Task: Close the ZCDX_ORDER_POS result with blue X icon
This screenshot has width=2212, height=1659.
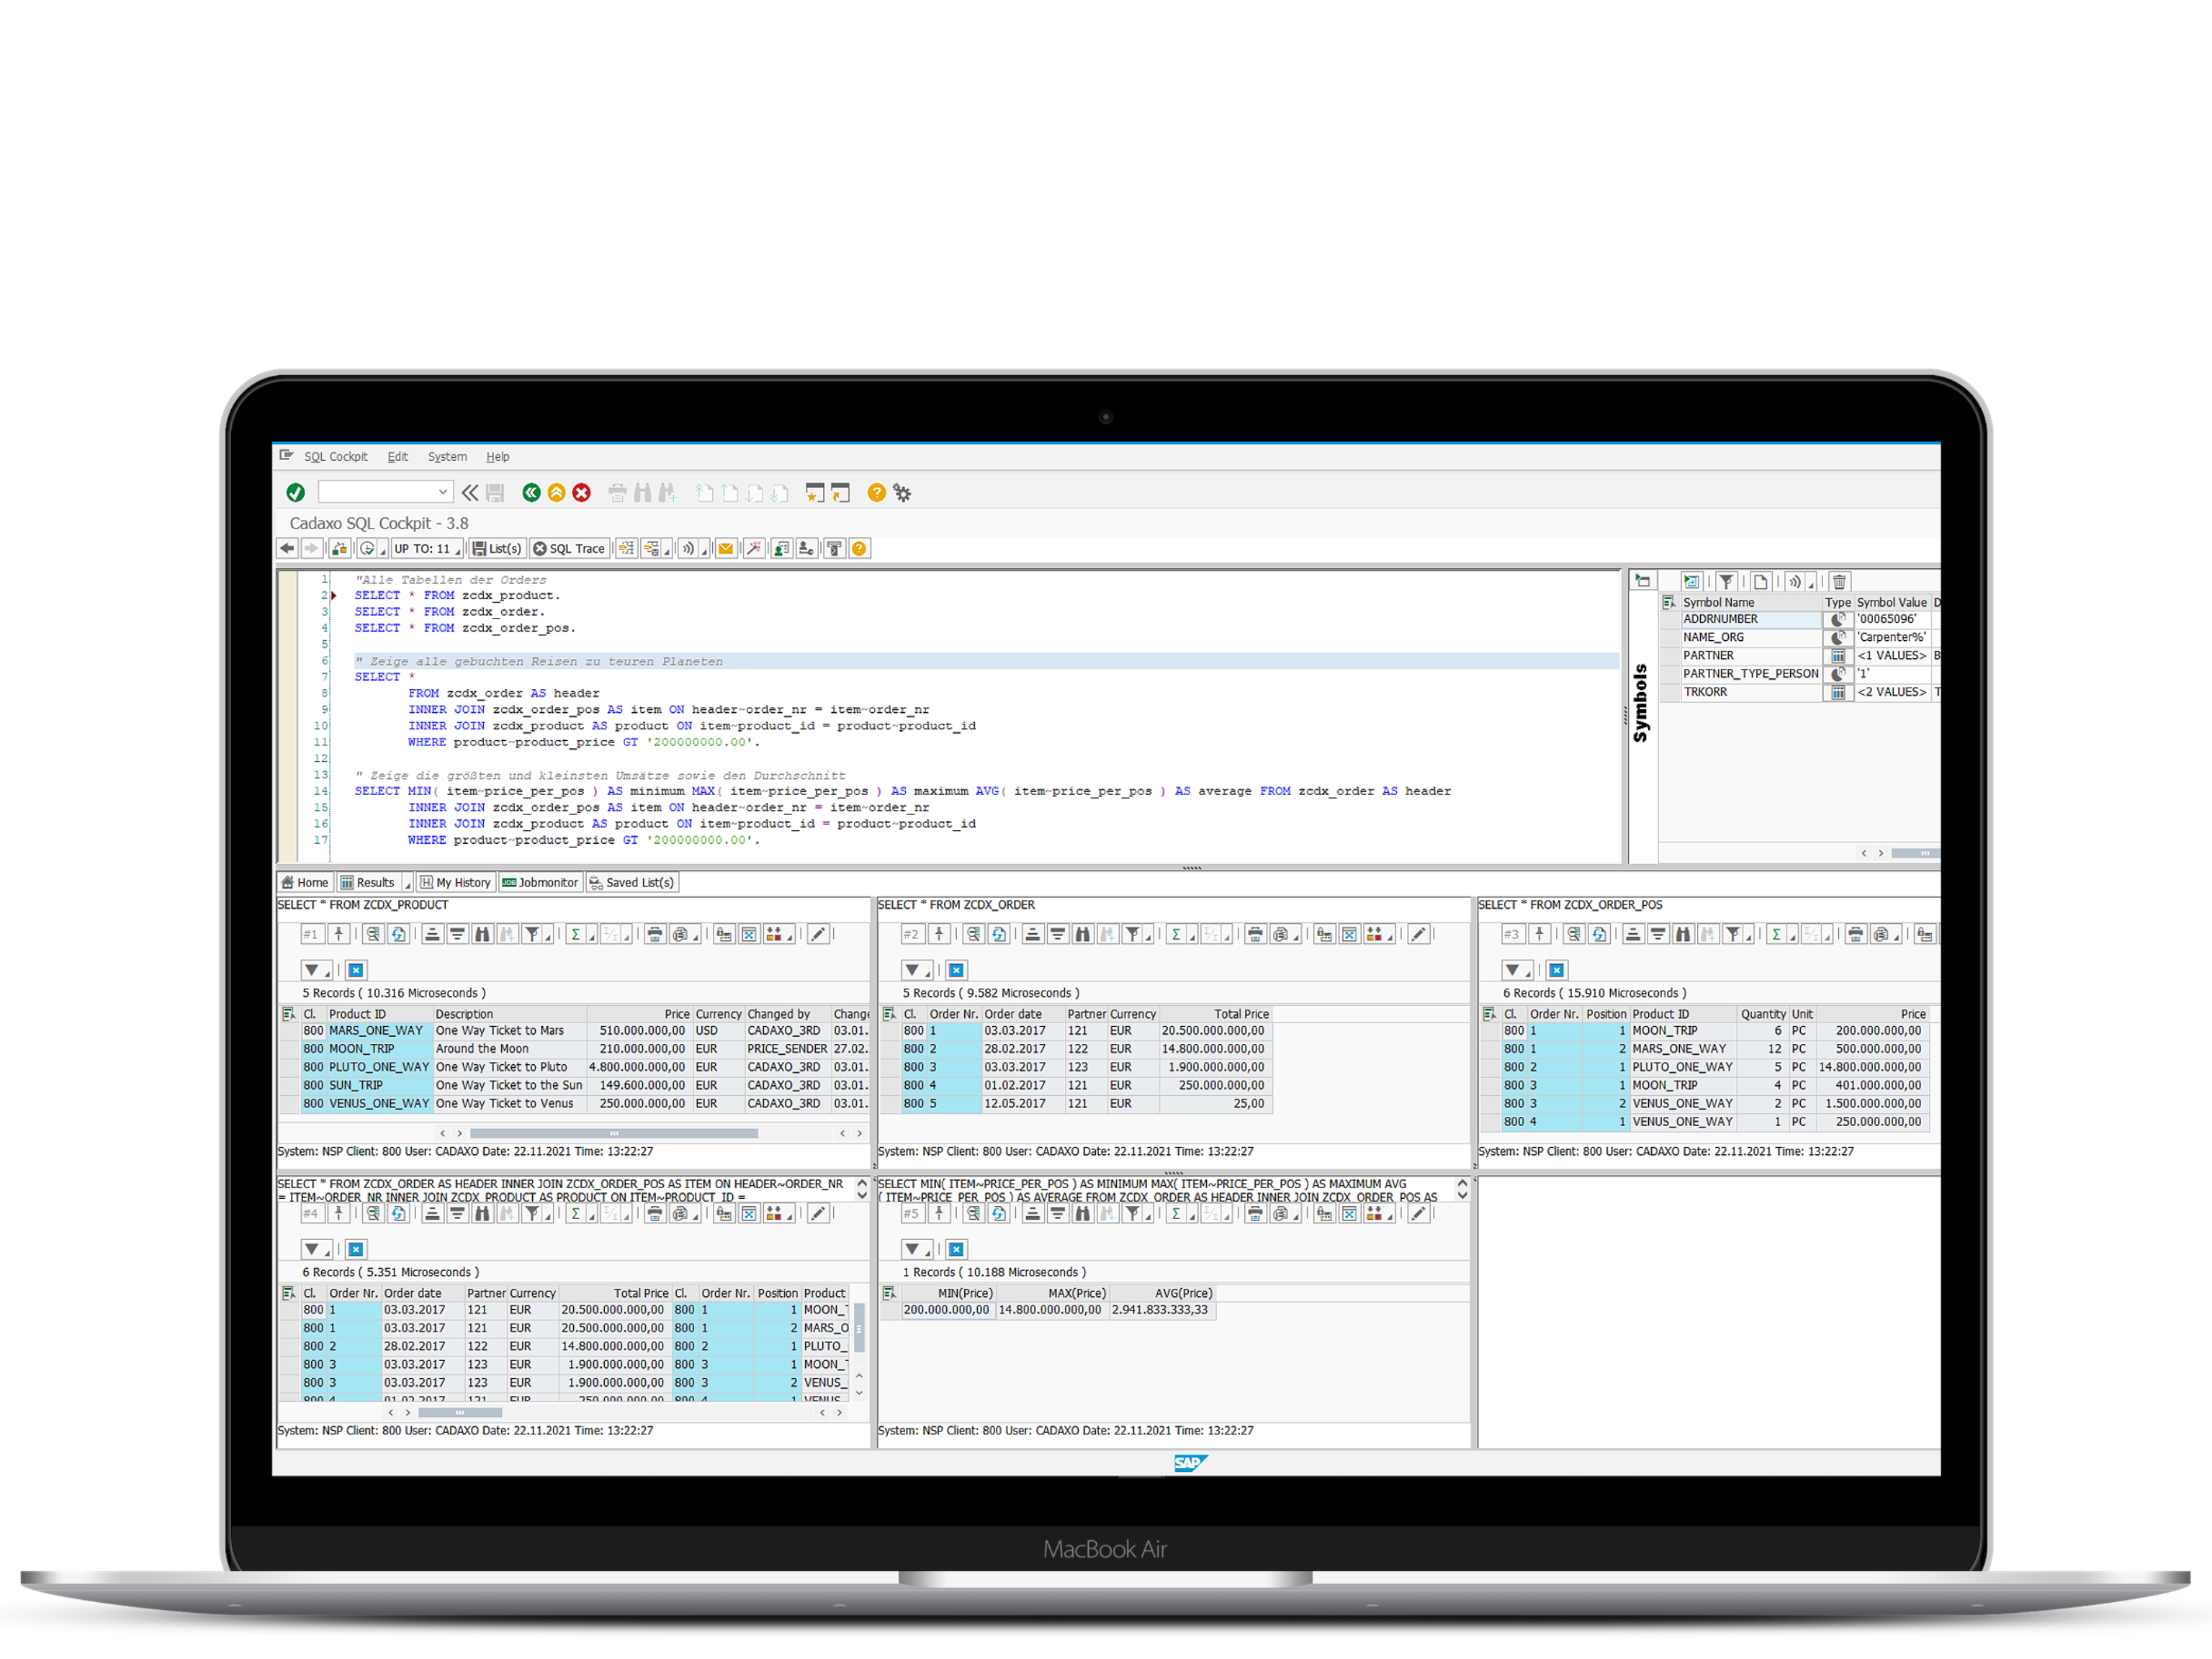Action: [1557, 970]
